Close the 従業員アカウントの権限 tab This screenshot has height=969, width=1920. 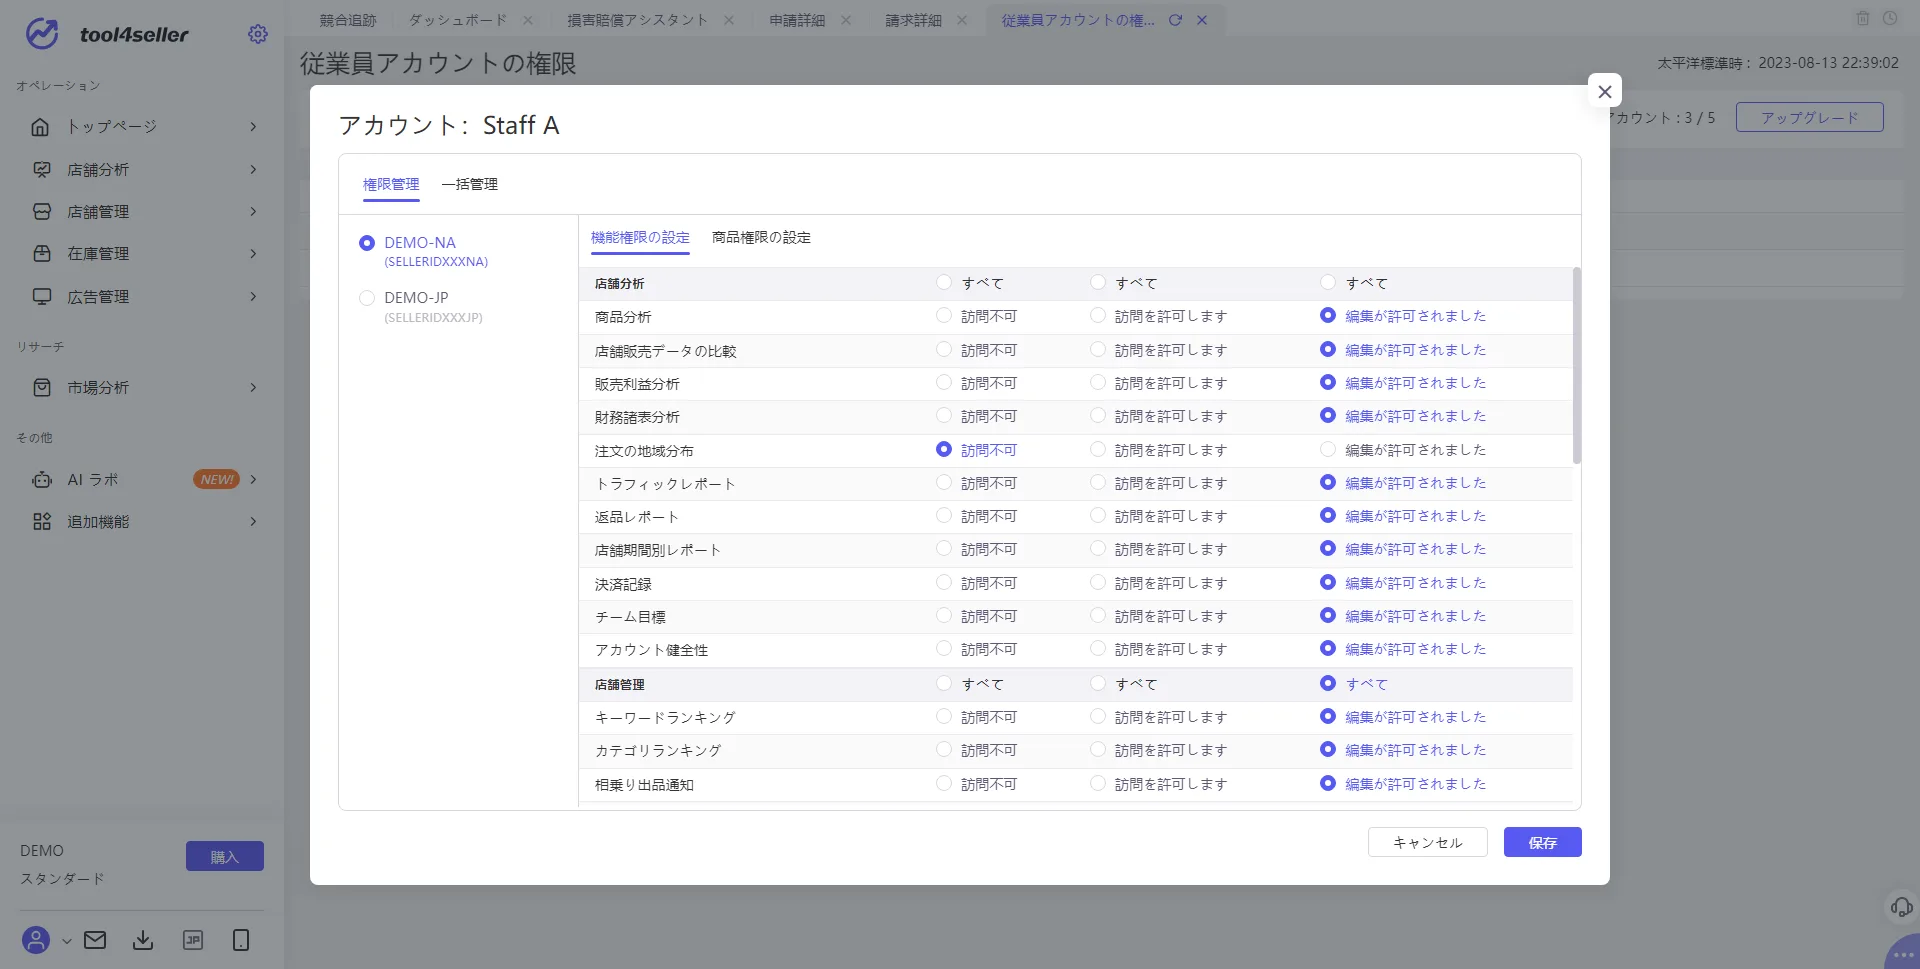click(1202, 20)
